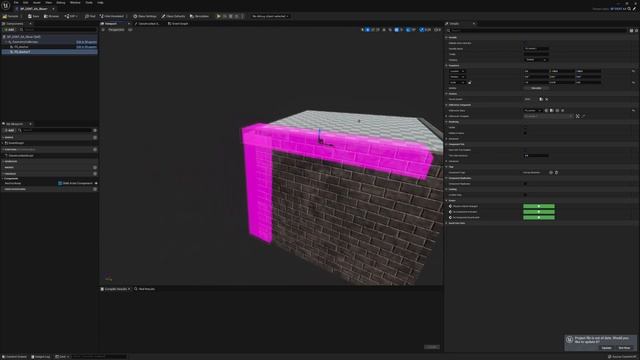Clear the Parent Socket with X icon
Screen dimensions: 640x360
(547, 99)
